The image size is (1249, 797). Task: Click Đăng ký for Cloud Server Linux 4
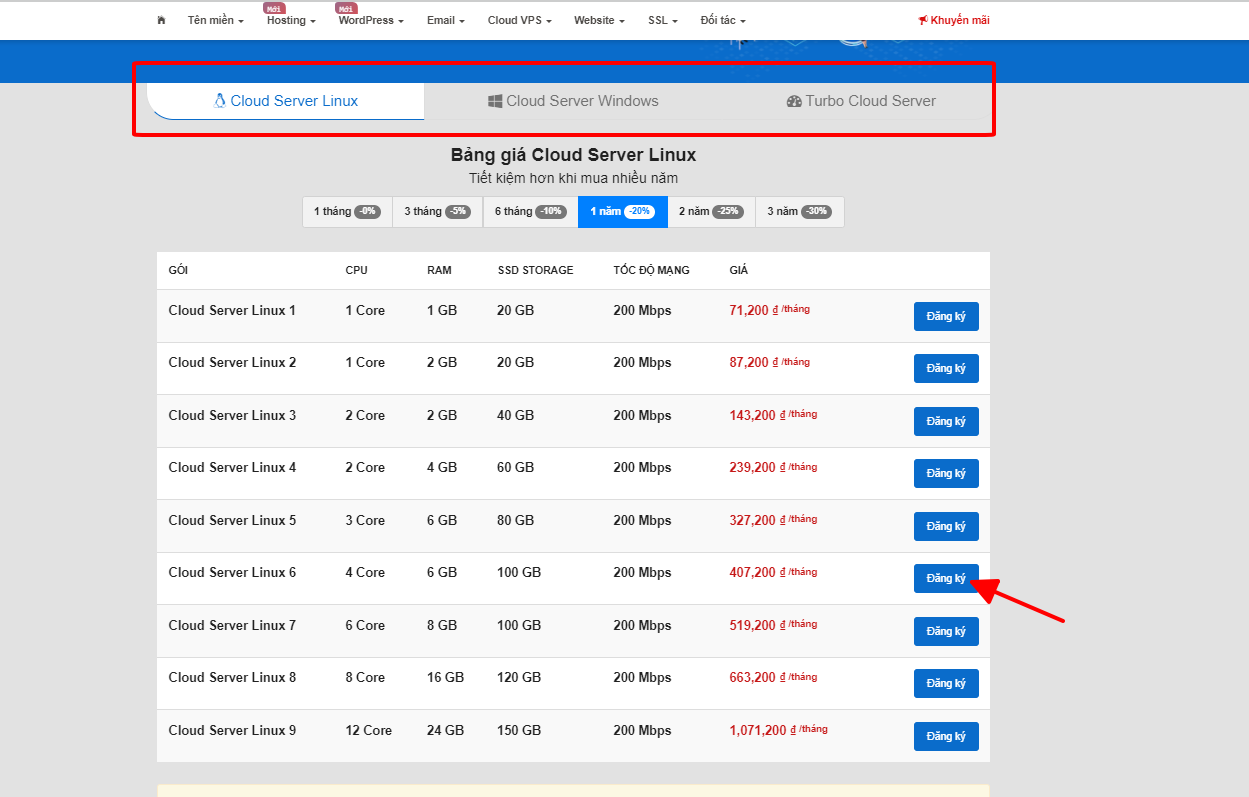(x=946, y=473)
